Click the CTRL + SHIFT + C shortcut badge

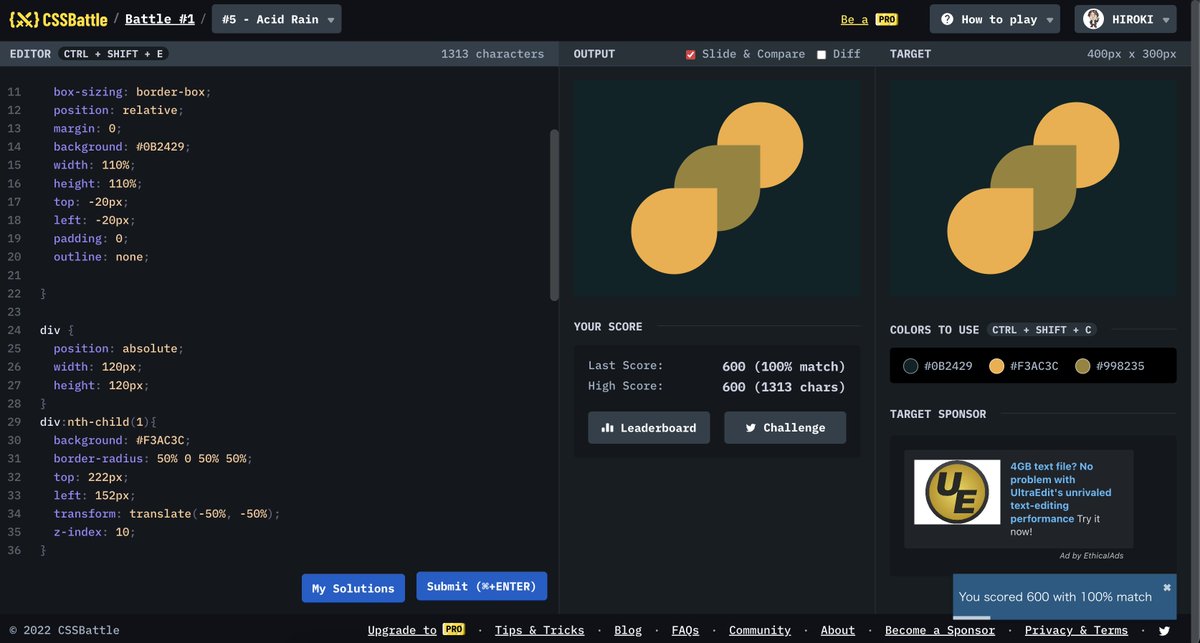(1040, 330)
